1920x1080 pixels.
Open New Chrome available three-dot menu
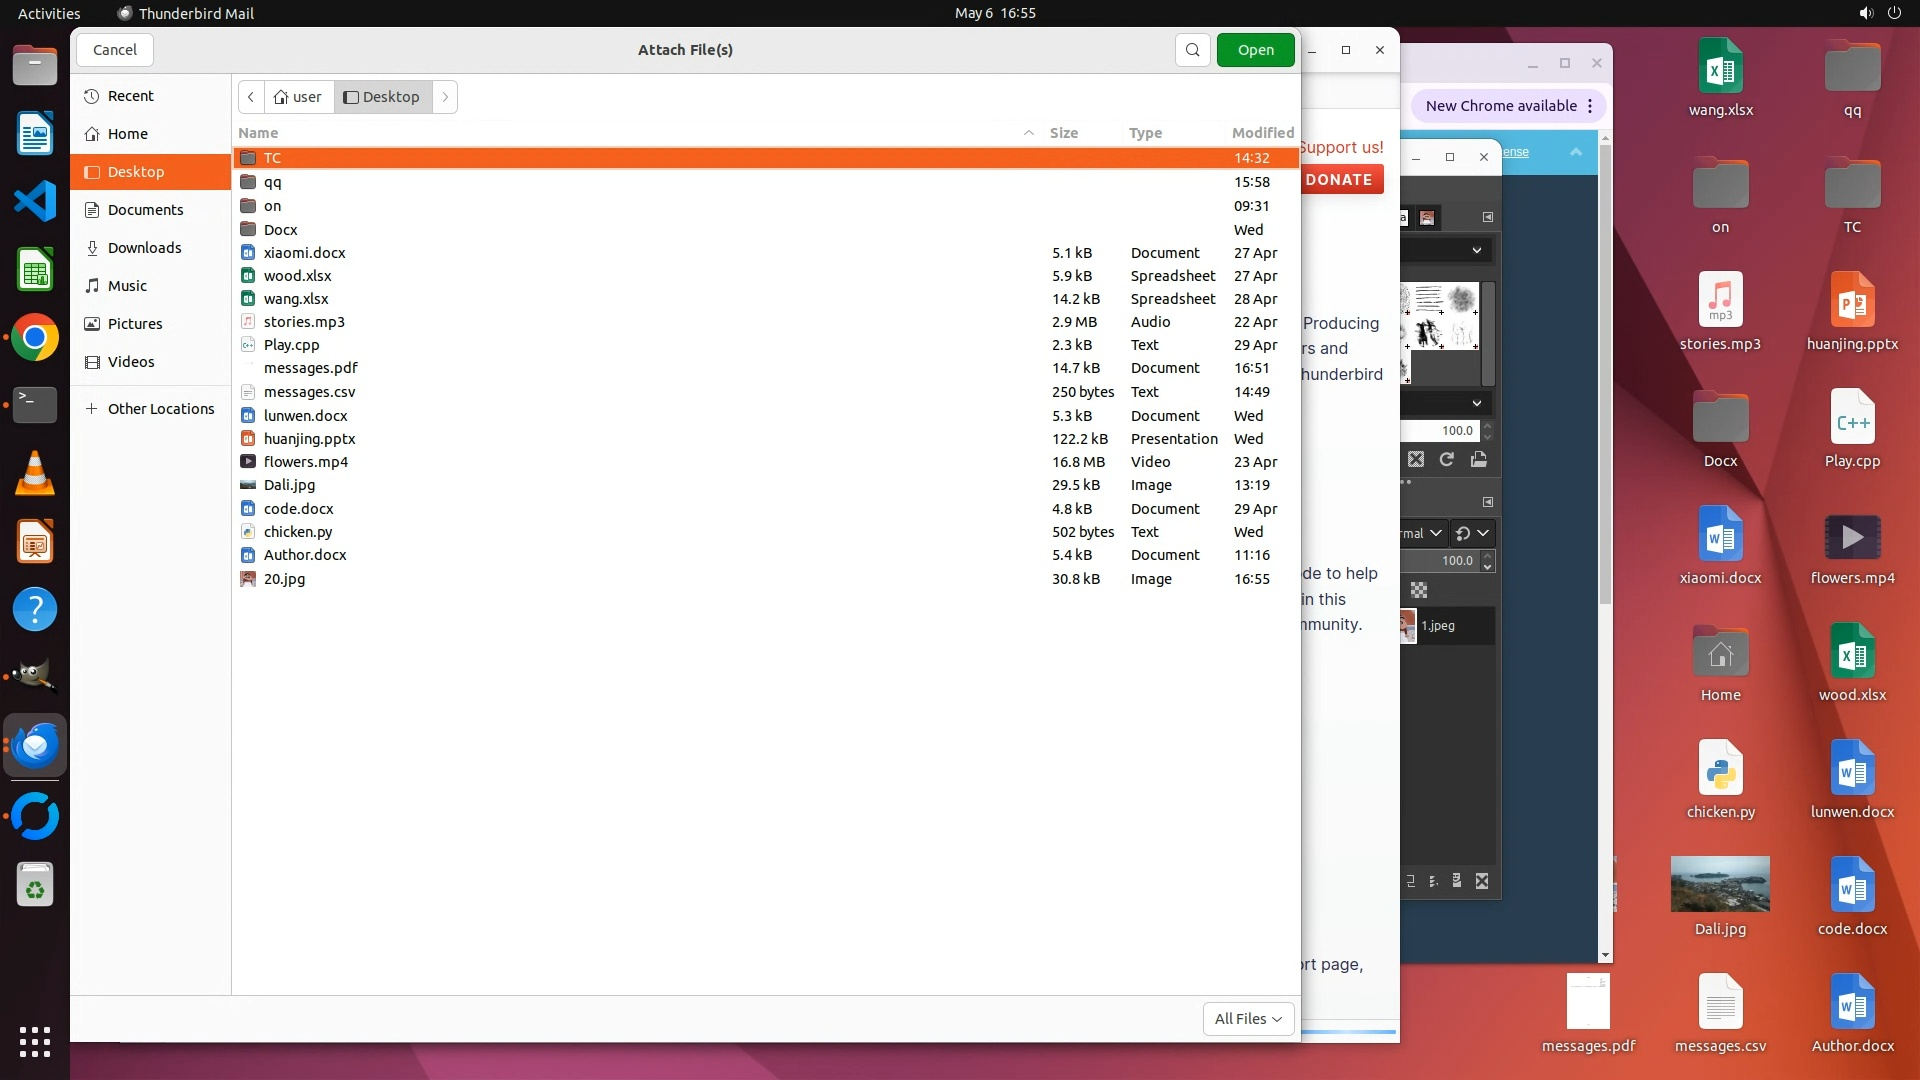(1590, 106)
